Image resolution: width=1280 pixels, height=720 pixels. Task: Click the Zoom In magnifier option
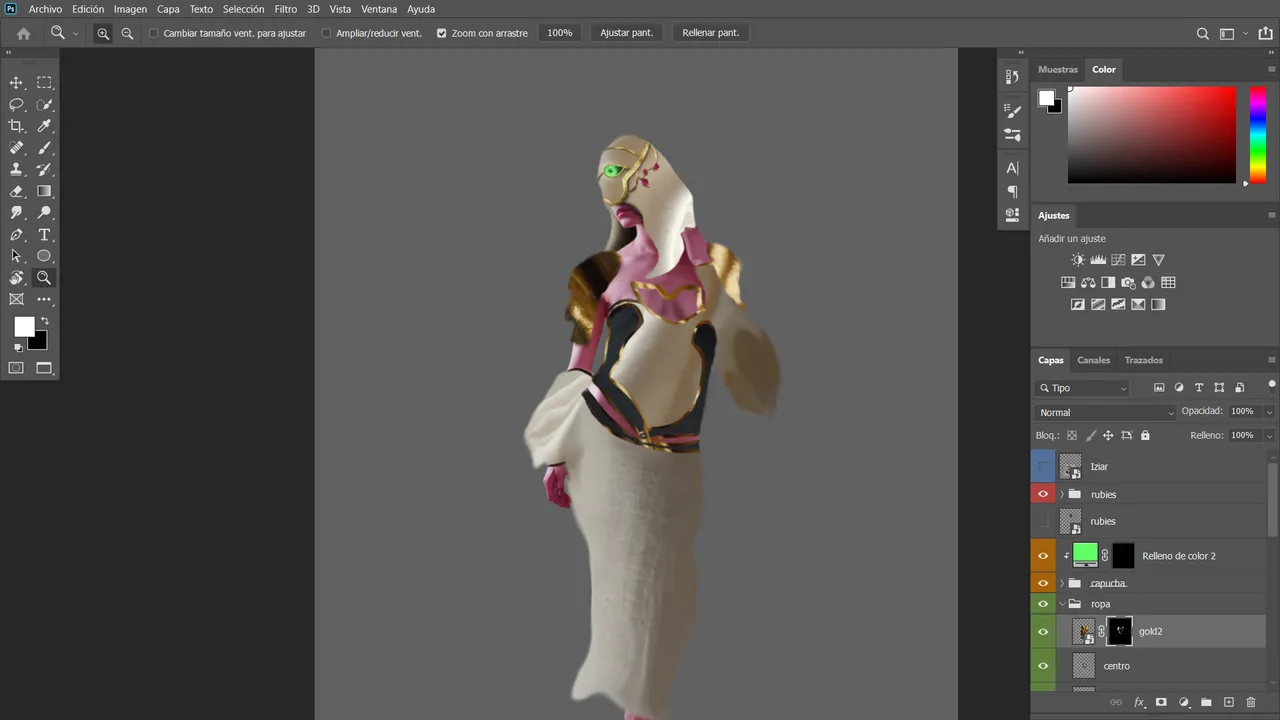pos(103,33)
